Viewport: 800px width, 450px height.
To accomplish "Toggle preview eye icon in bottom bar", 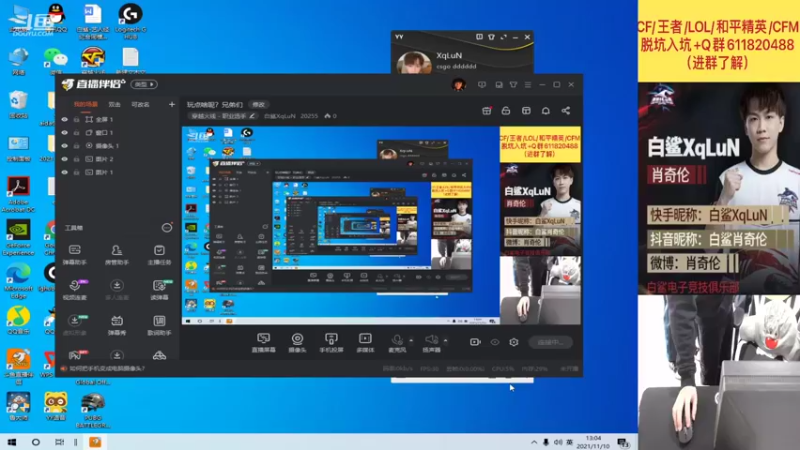I will pyautogui.click(x=495, y=342).
